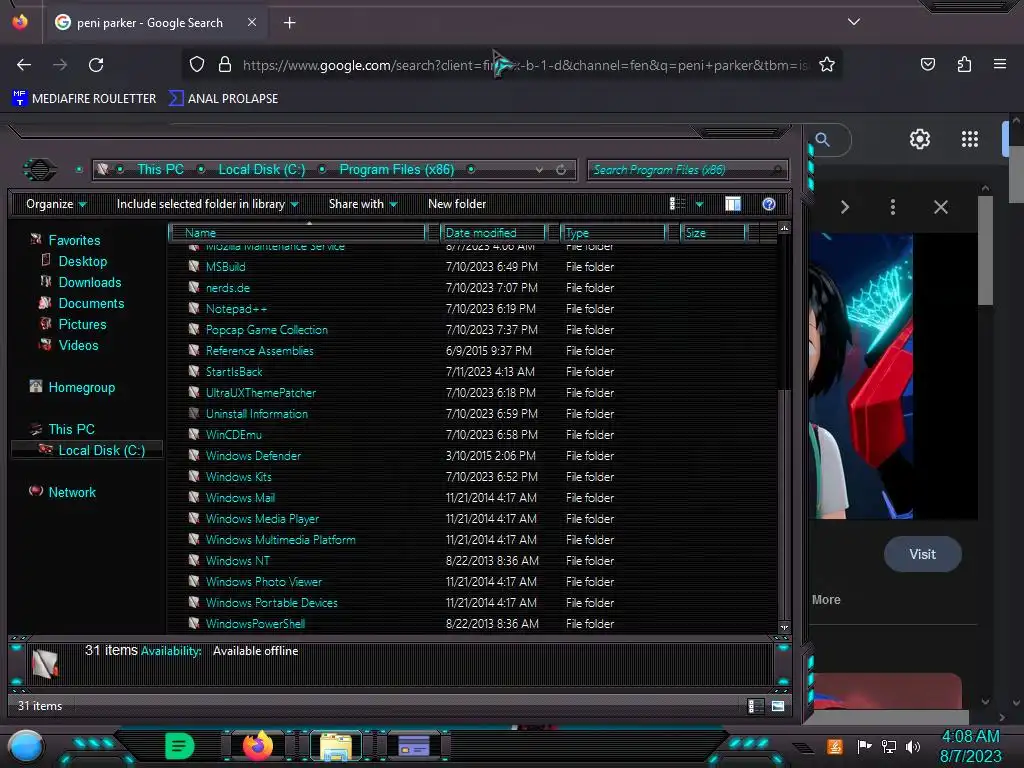Switch to details view in status bar

(756, 706)
